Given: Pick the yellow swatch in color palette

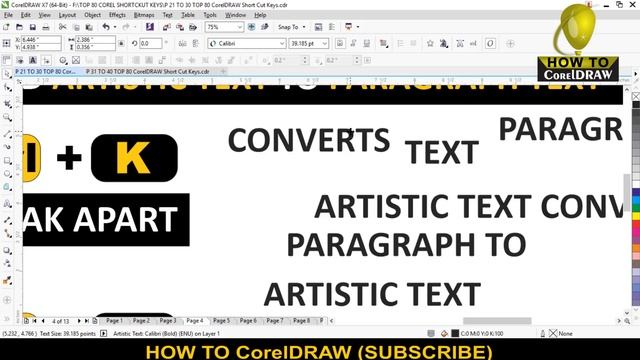Looking at the screenshot, I should (636, 216).
